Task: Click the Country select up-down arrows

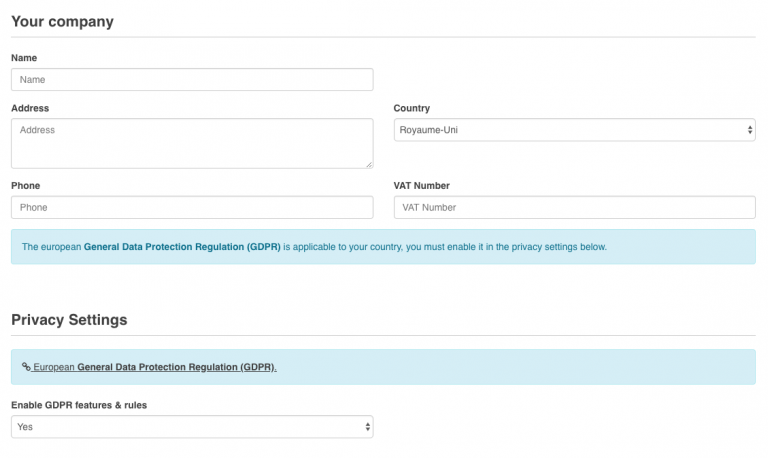Action: coord(750,130)
